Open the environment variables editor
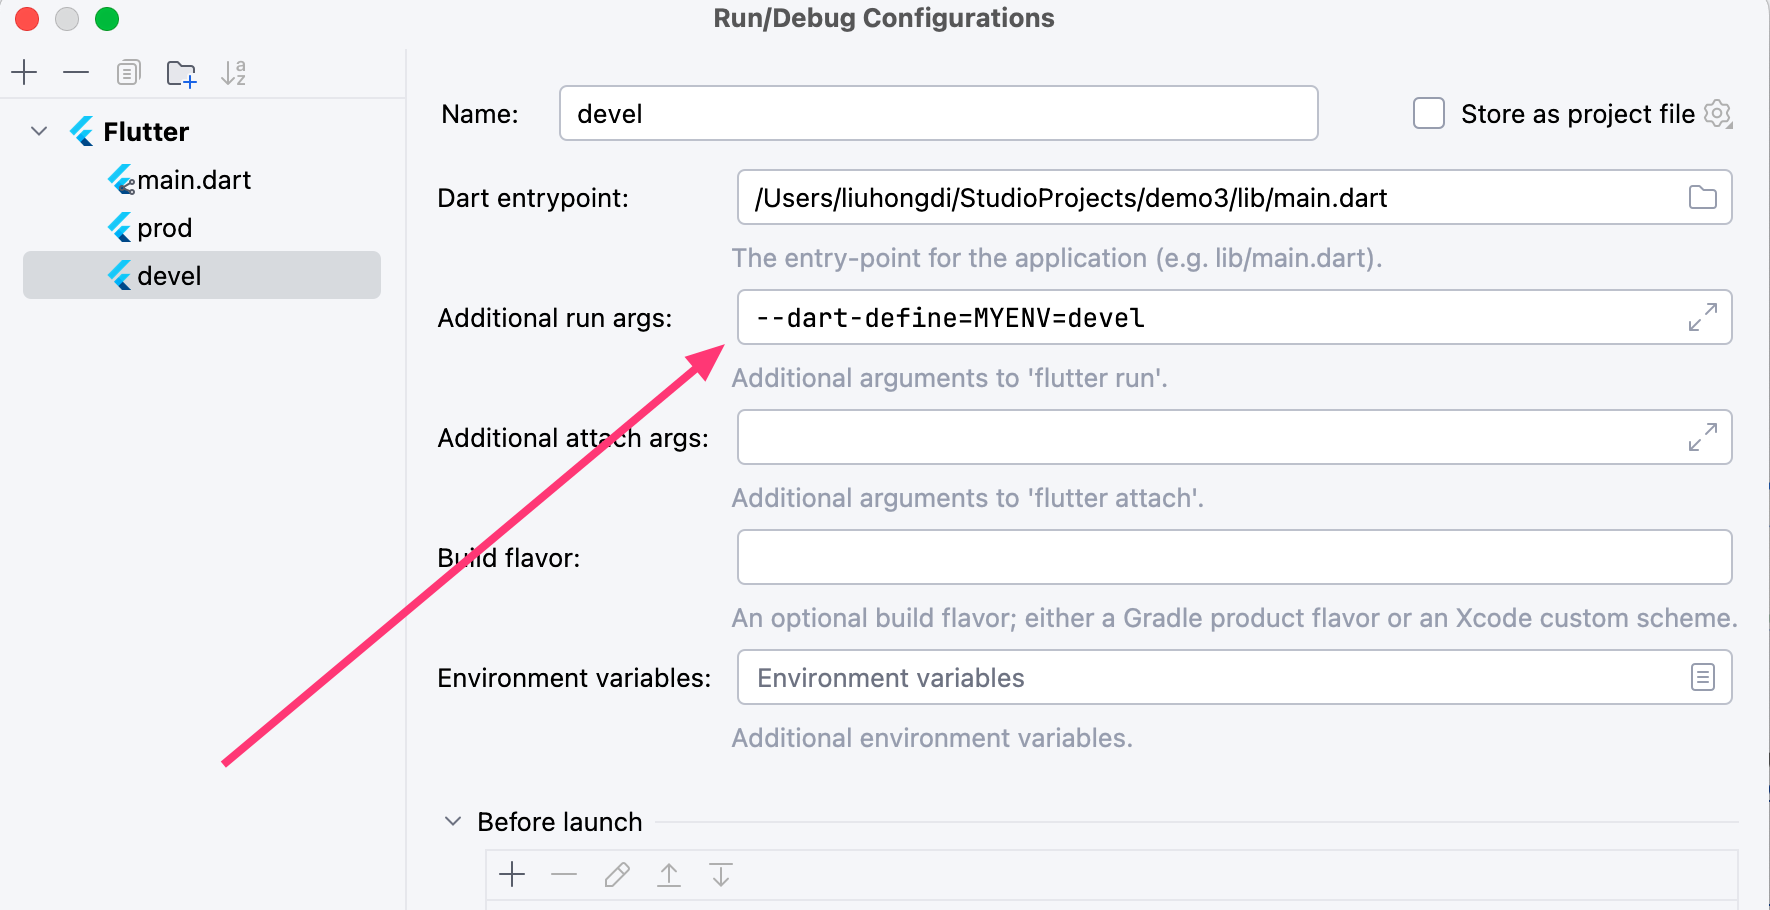Viewport: 1770px width, 910px height. 1702,678
